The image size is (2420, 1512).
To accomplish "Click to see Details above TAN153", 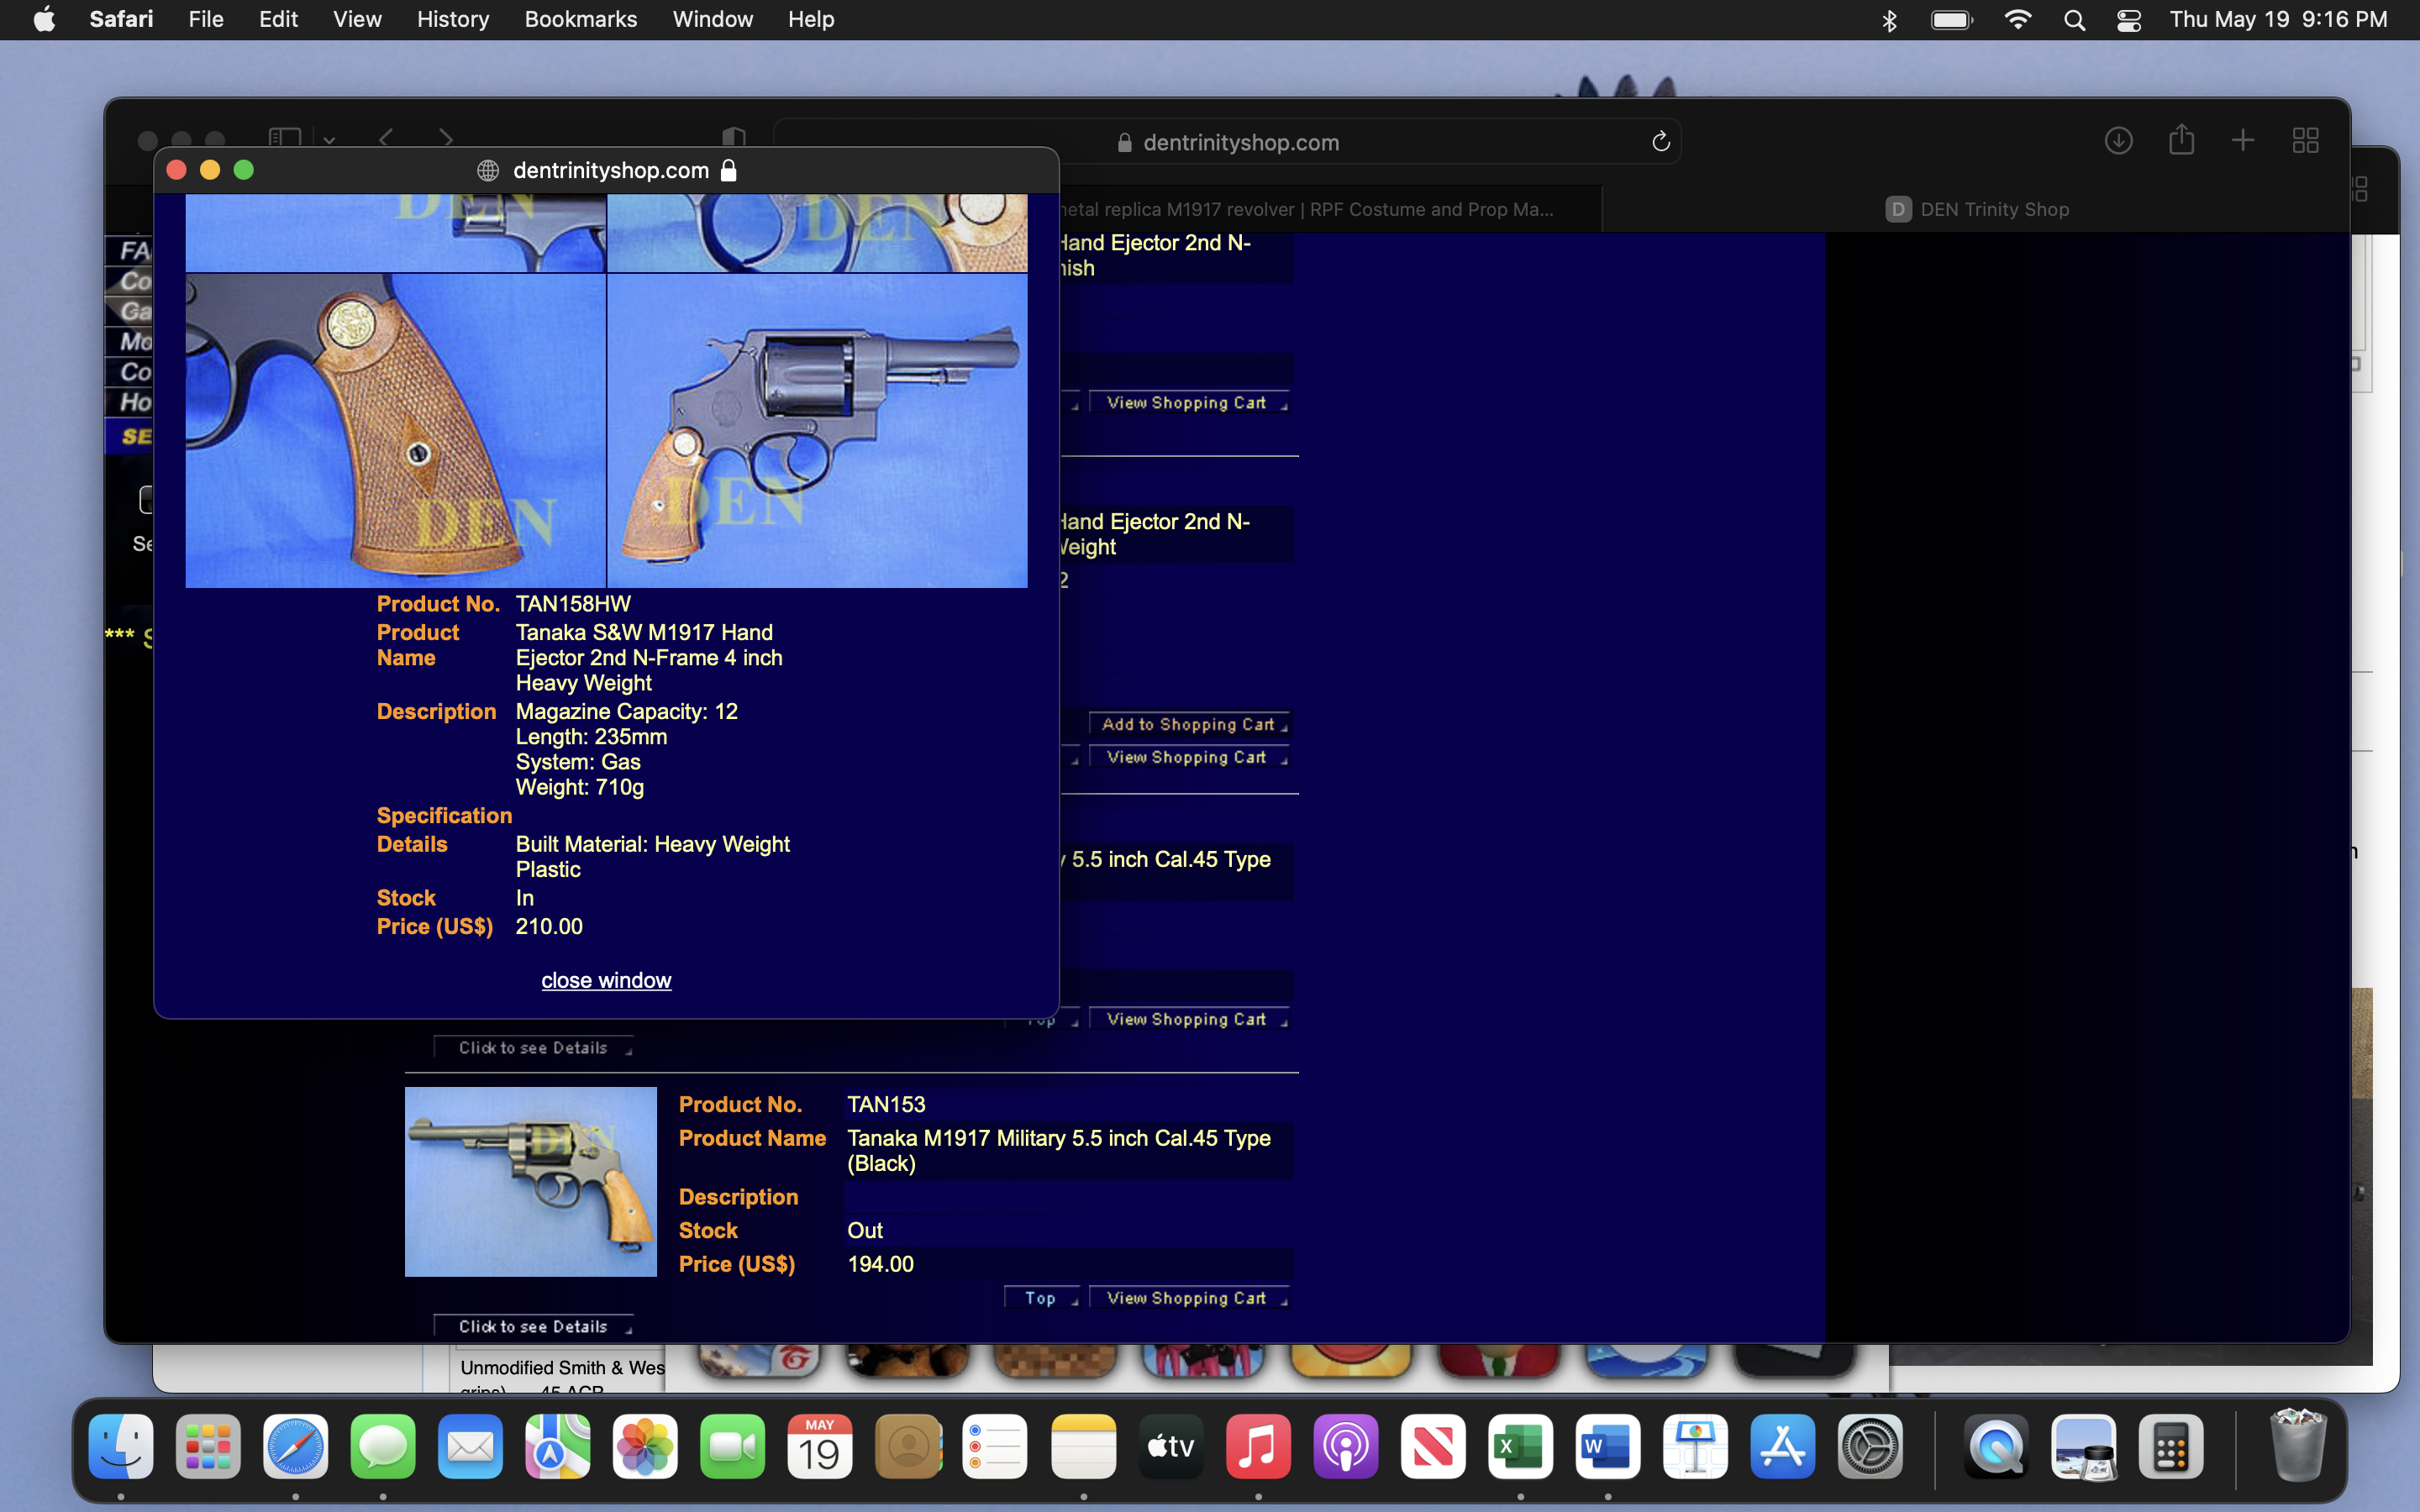I will (534, 1048).
